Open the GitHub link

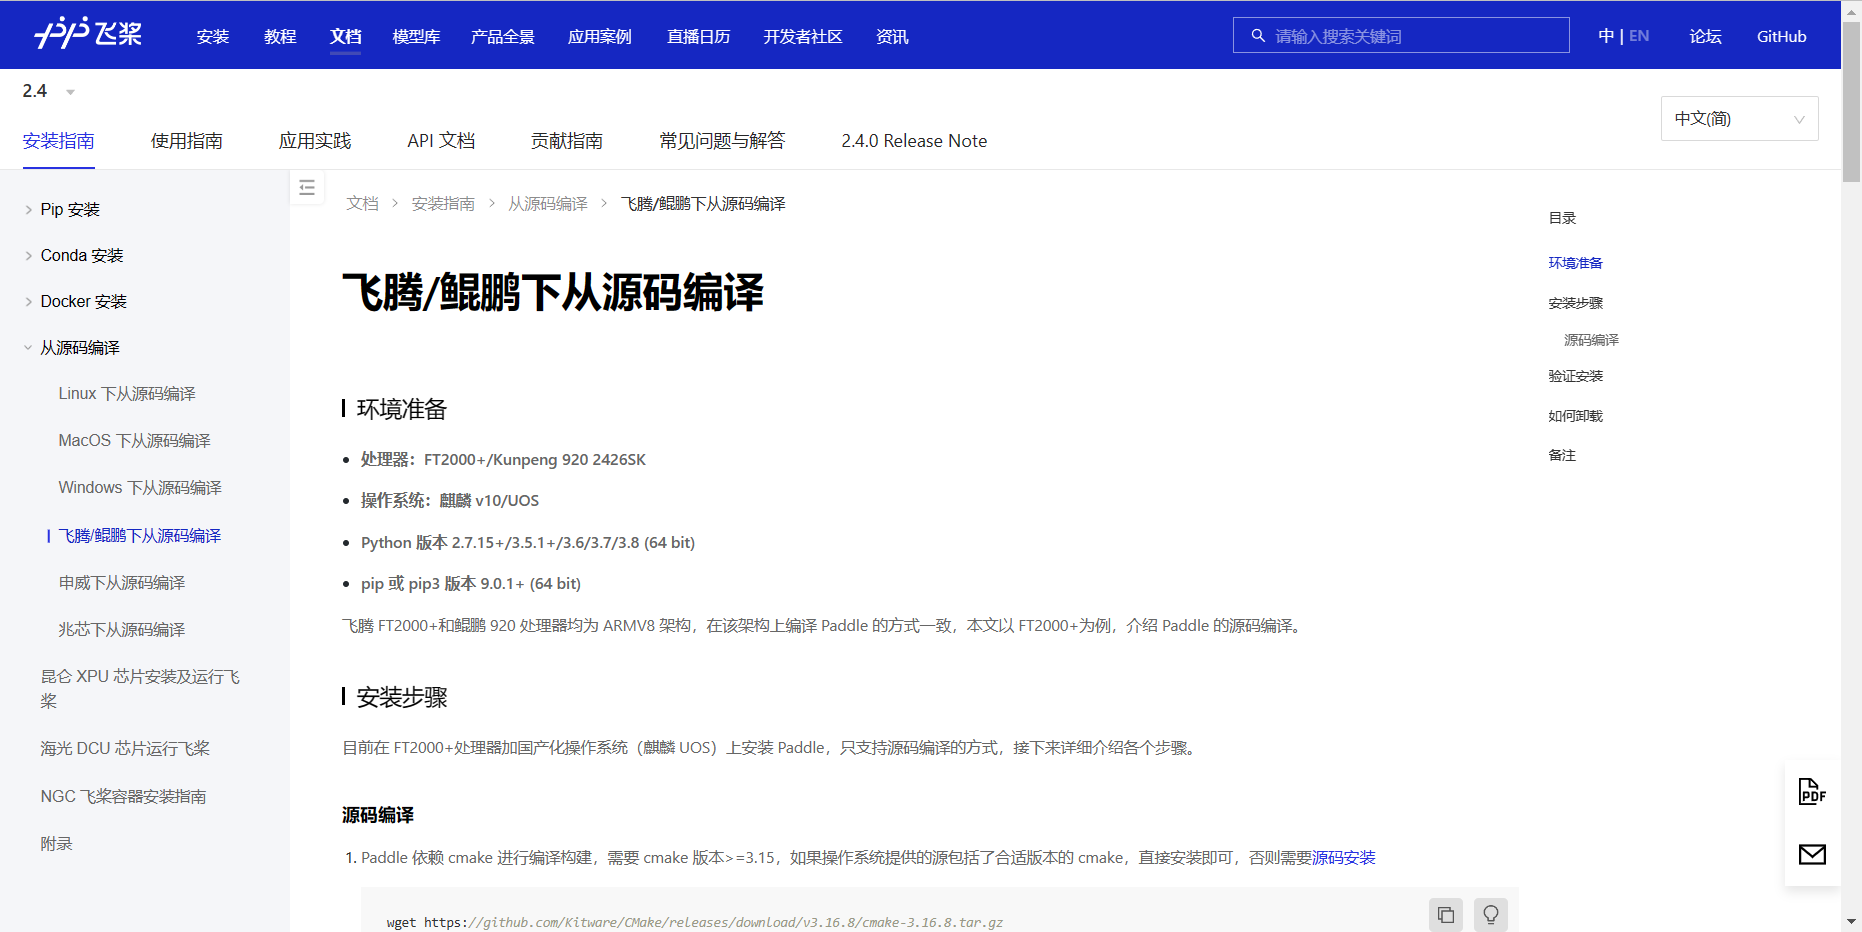coord(1781,35)
